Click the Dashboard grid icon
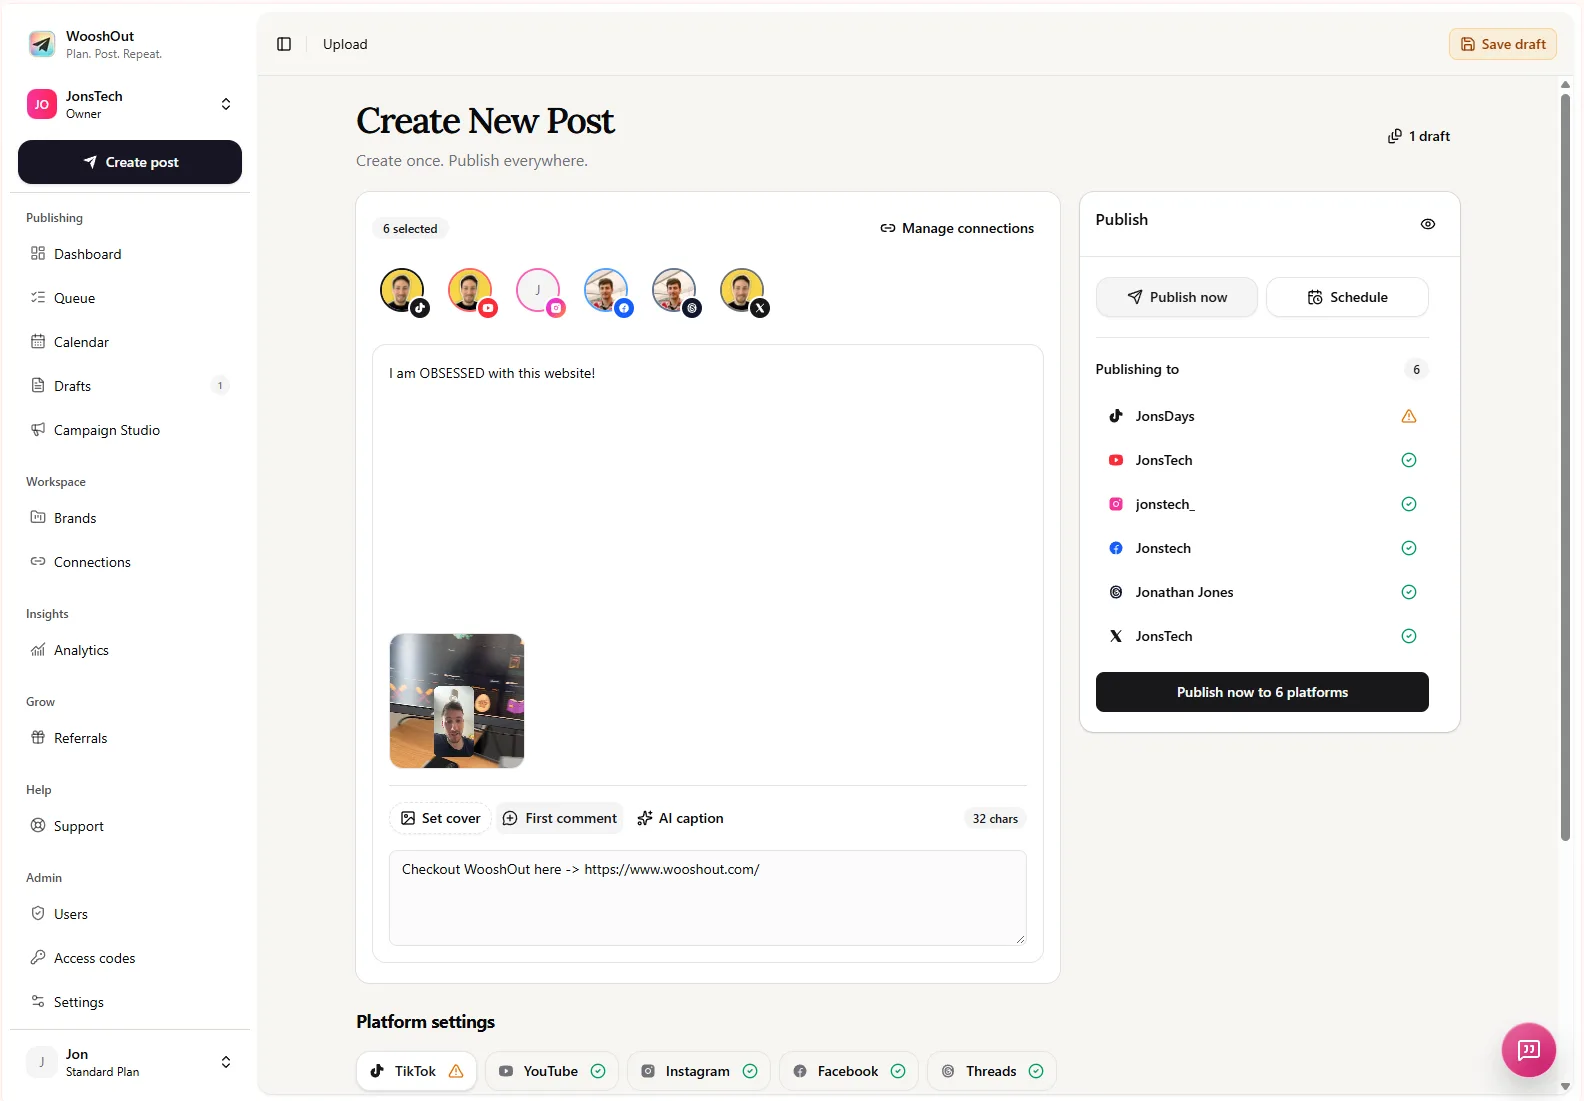Screen dimensions: 1584x1101 coord(38,254)
